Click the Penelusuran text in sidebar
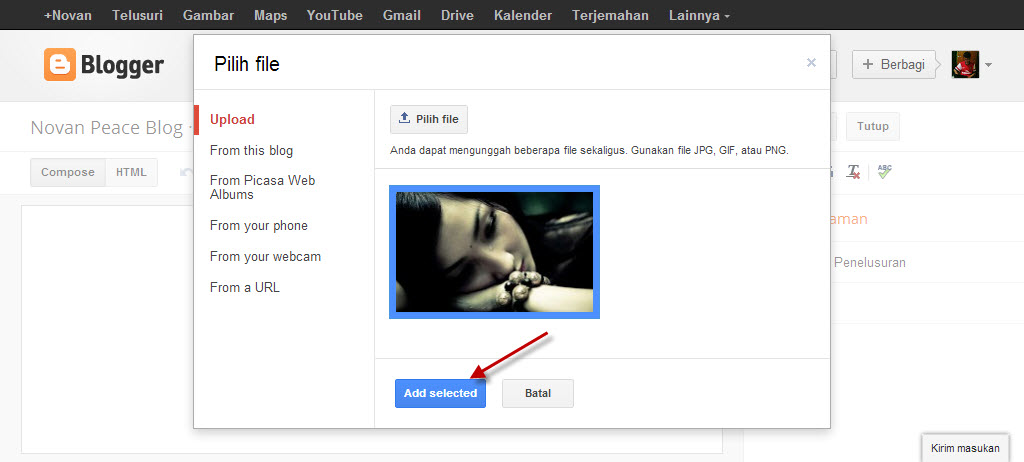Image resolution: width=1024 pixels, height=462 pixels. click(x=870, y=263)
